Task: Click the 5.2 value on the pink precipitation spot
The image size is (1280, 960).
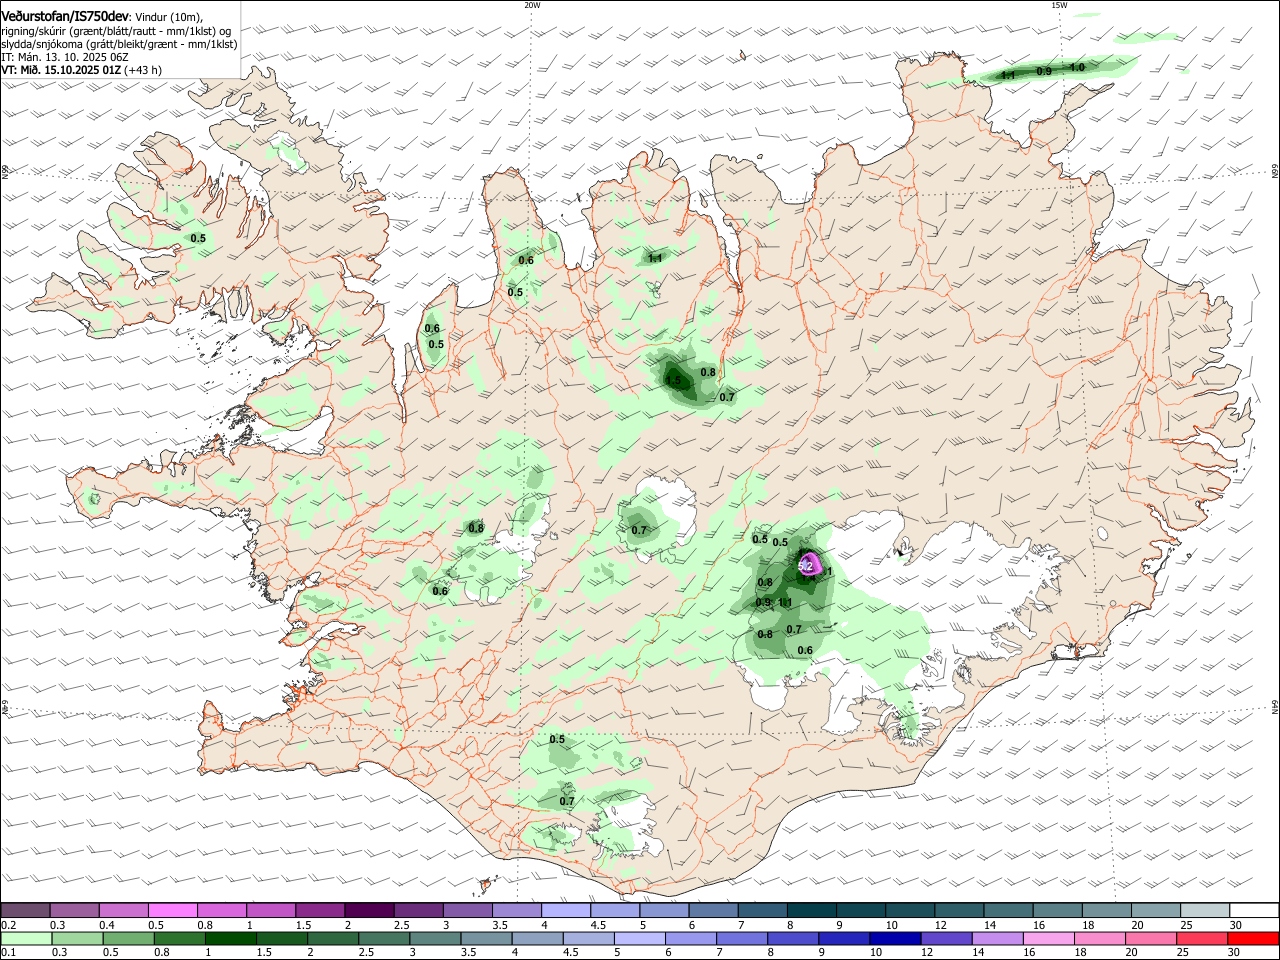Action: pyautogui.click(x=806, y=566)
